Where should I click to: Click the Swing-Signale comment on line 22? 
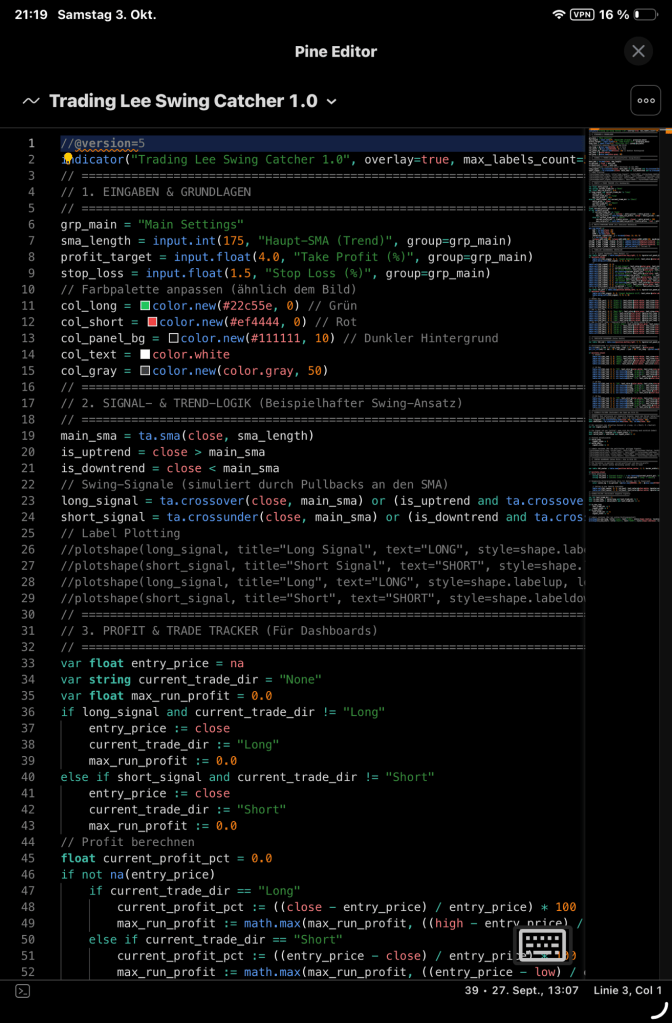(254, 485)
